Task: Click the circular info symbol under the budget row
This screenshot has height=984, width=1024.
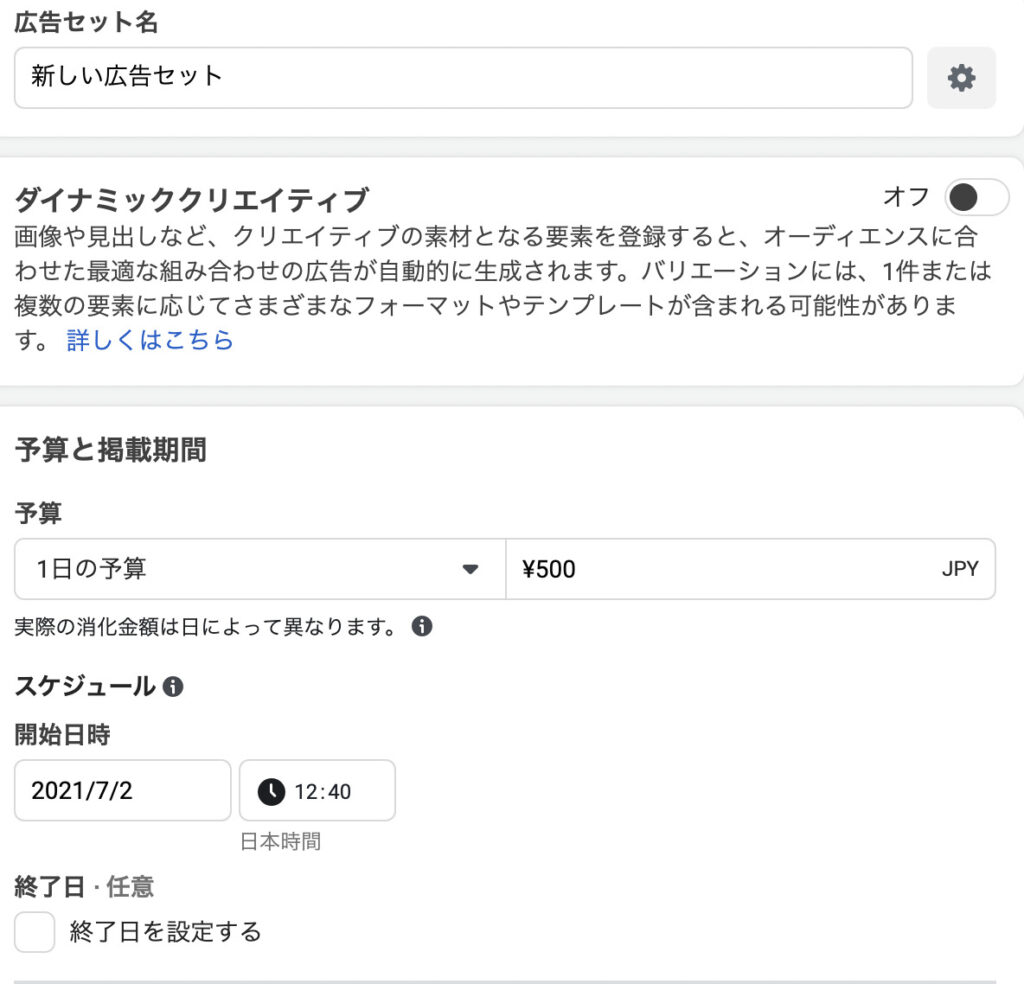Action: click(423, 626)
